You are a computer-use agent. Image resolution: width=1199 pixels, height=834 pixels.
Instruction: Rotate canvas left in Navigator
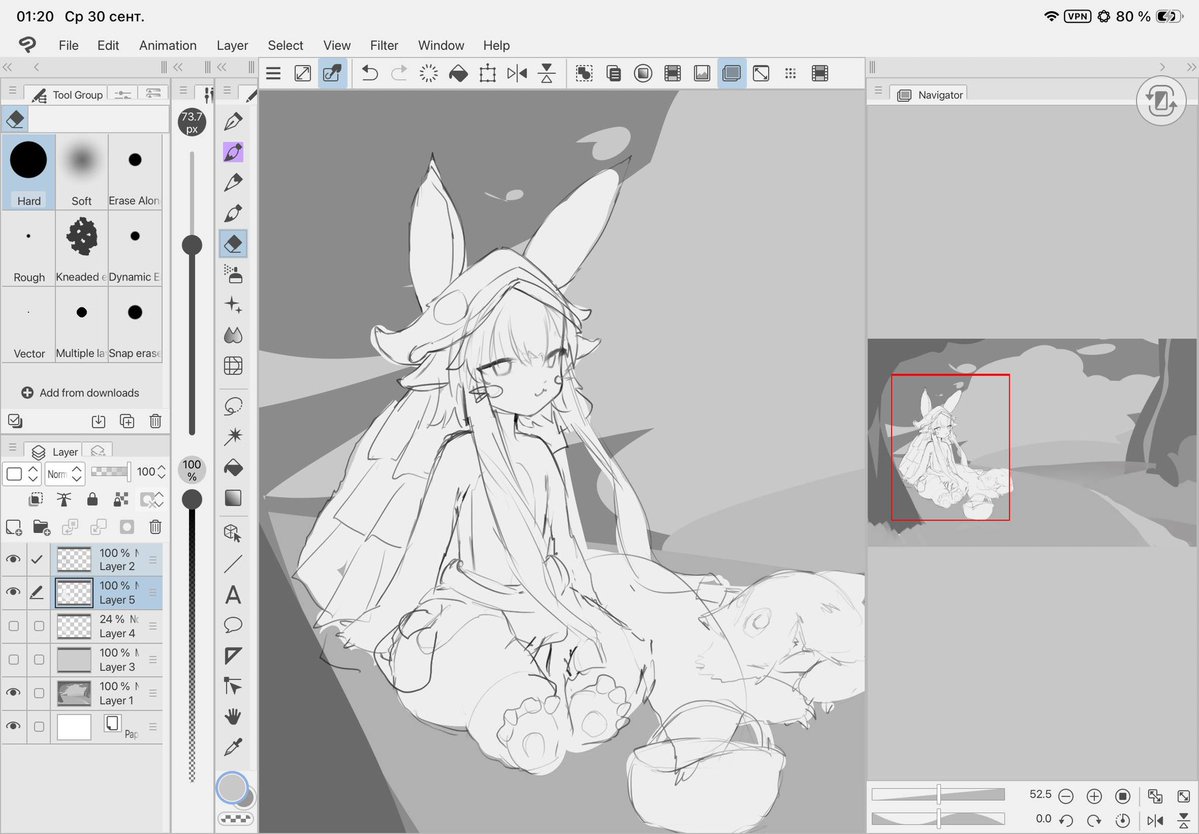pyautogui.click(x=1066, y=820)
